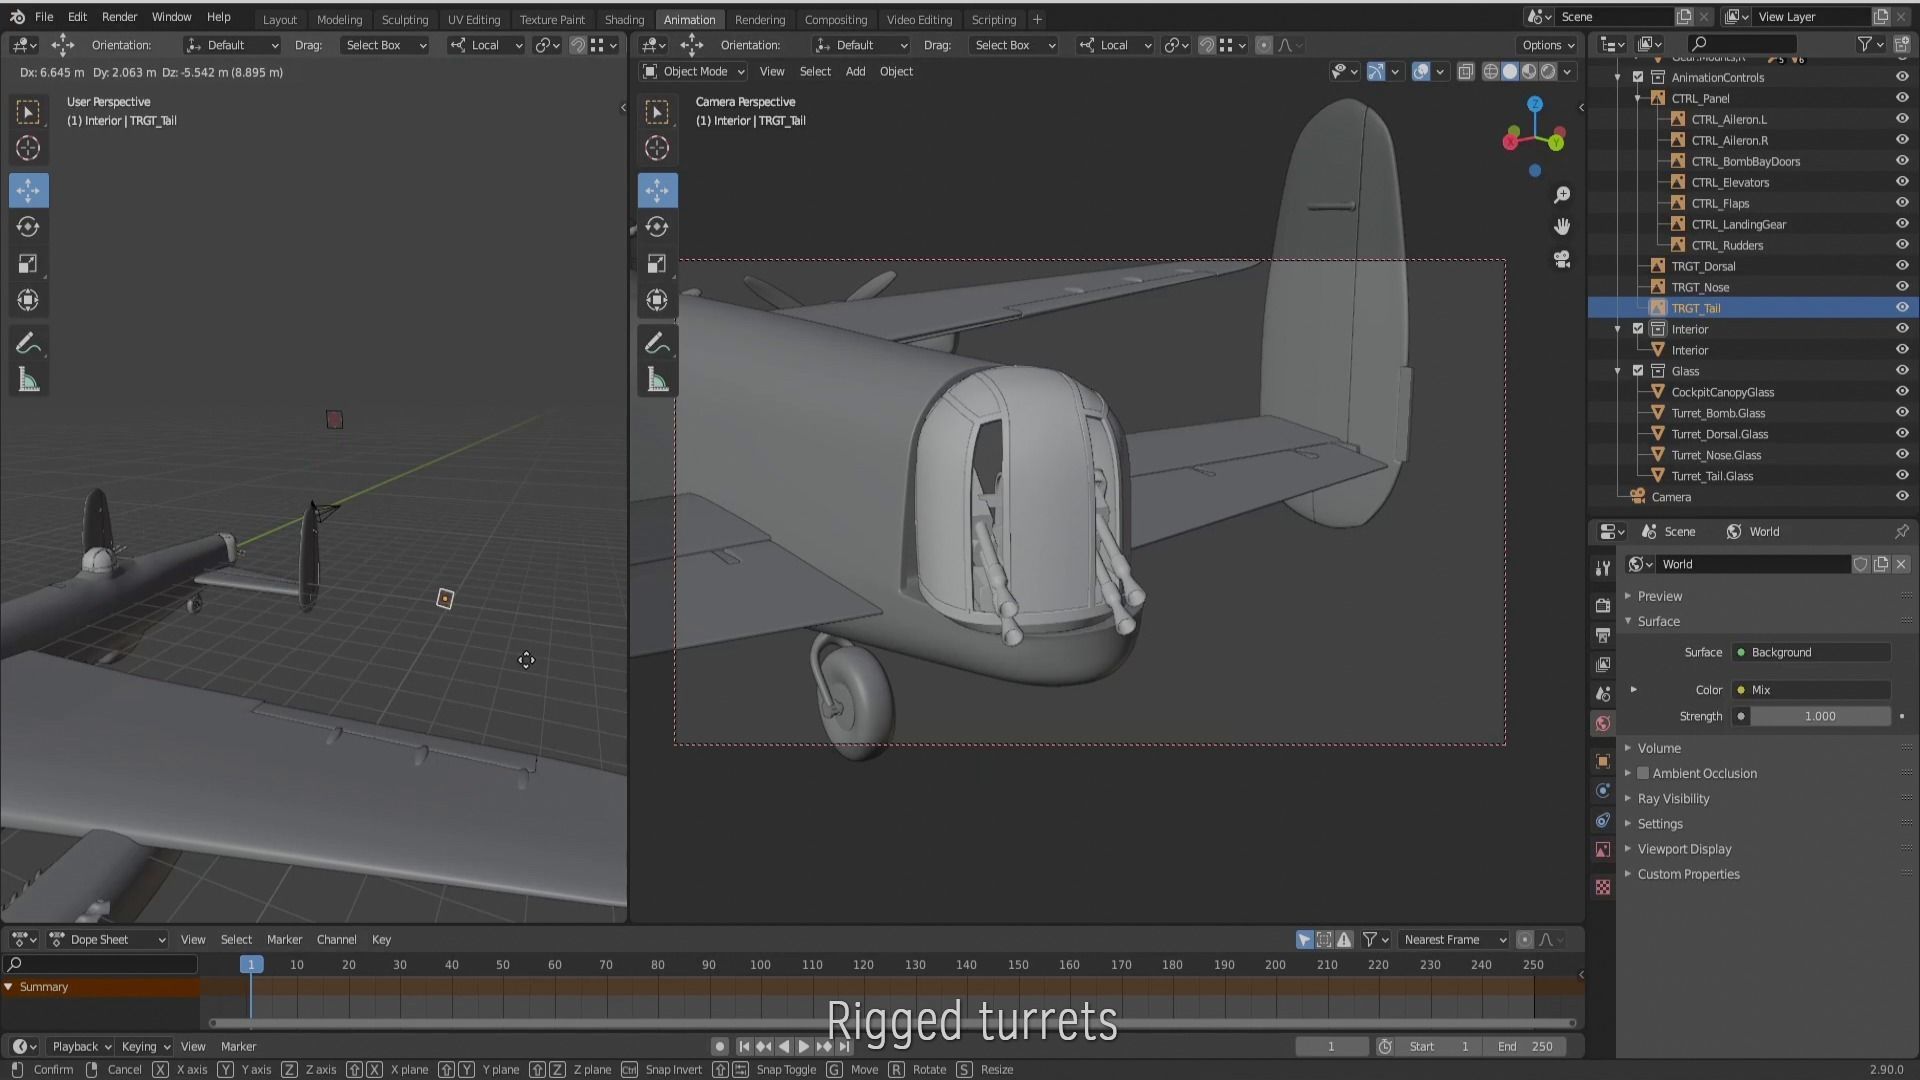This screenshot has height=1080, width=1920.
Task: Enable the Ambient Occlusion checkbox
Action: coord(1643,773)
